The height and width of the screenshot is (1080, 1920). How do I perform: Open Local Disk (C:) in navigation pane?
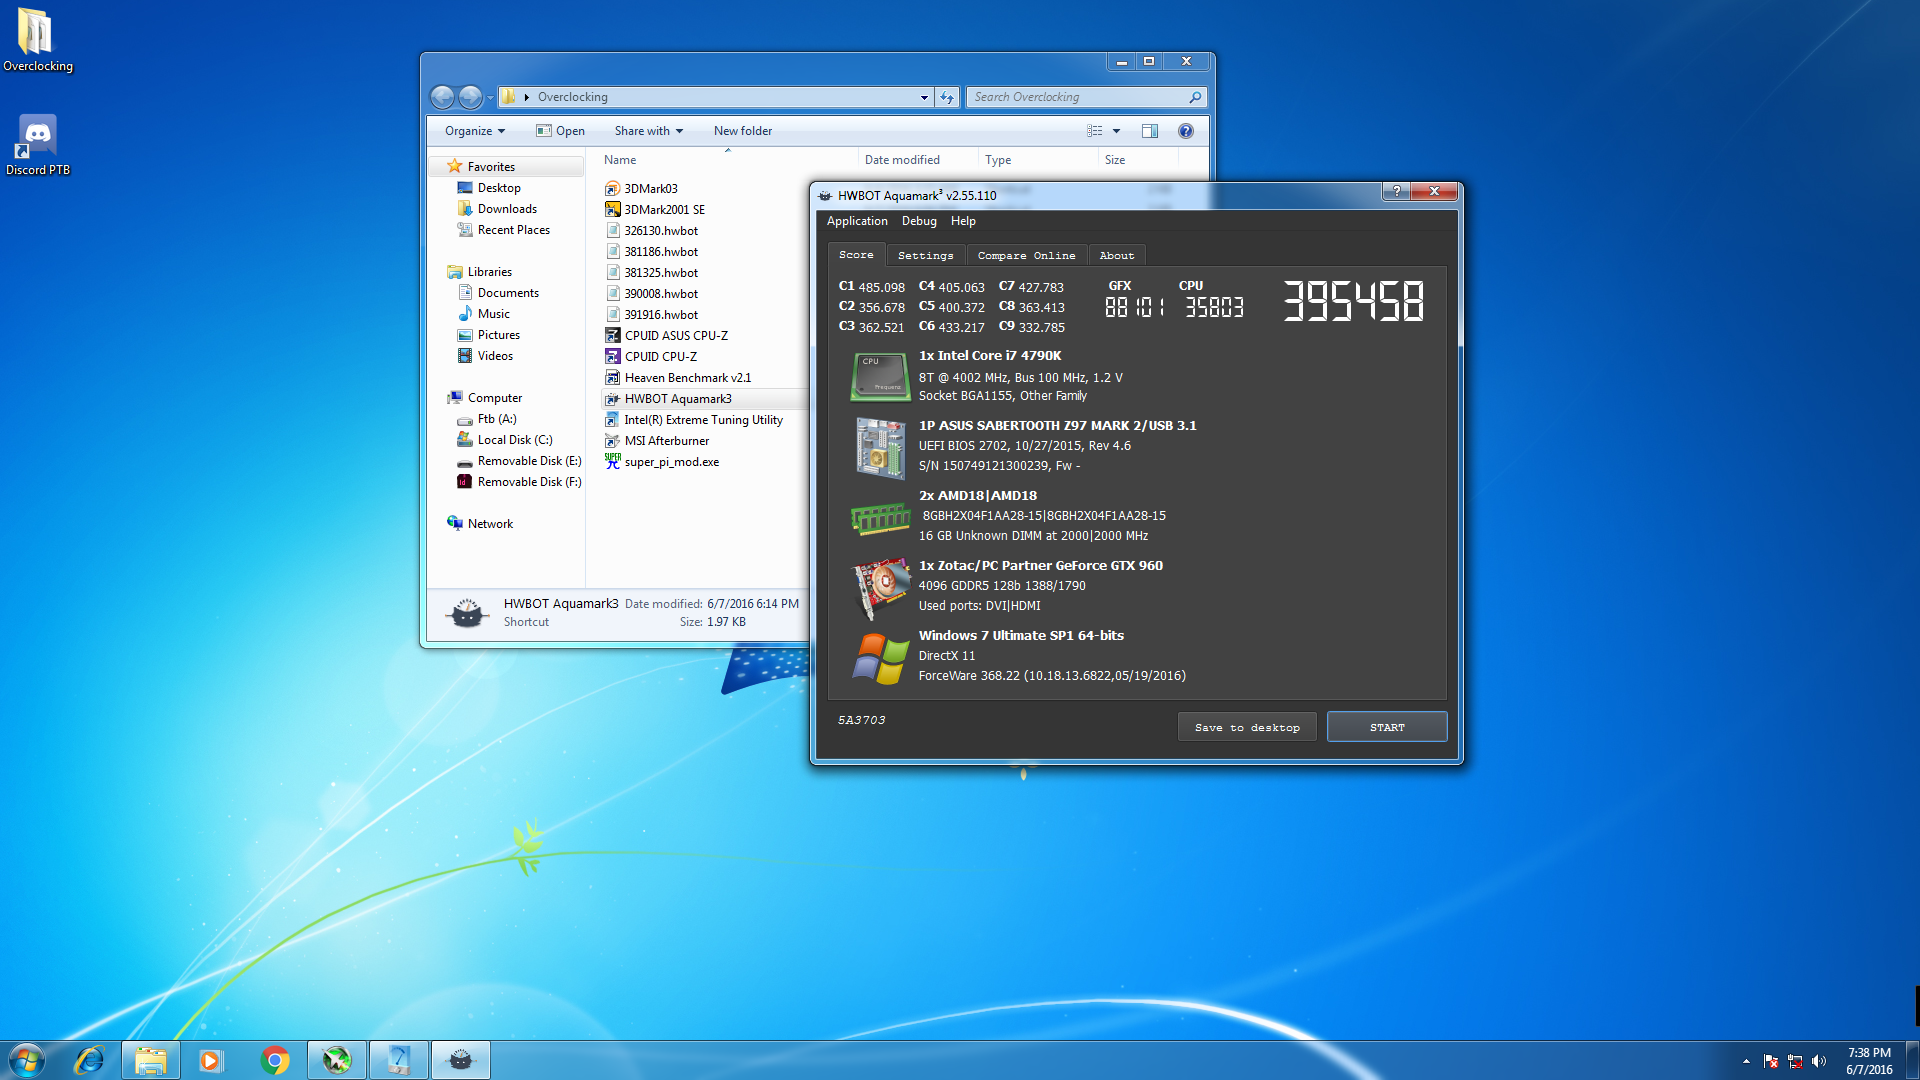click(x=505, y=440)
